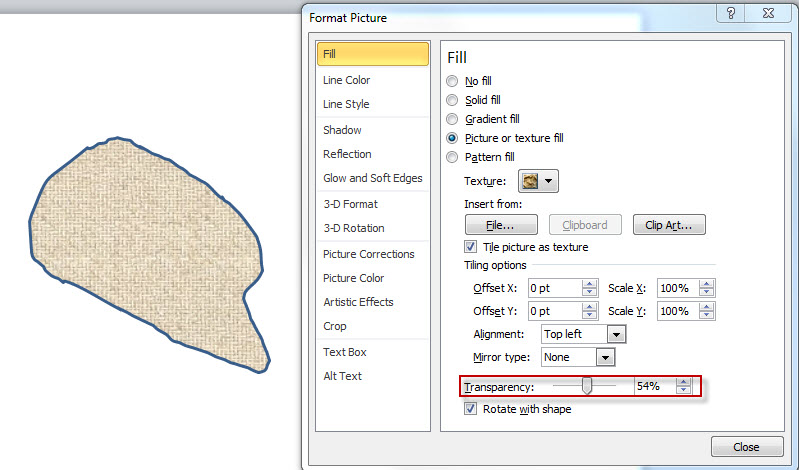The image size is (799, 470).
Task: Click the Clipboard insert button
Action: (x=585, y=225)
